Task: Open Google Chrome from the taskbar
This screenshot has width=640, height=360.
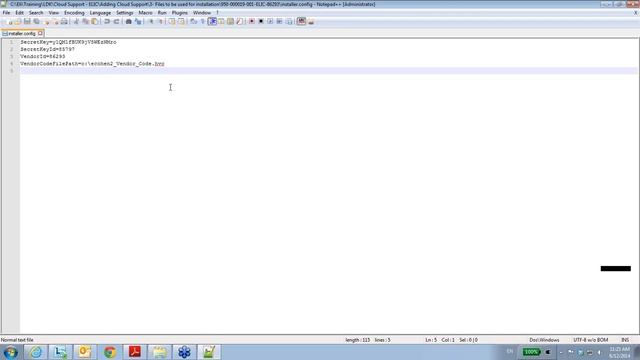Action: pyautogui.click(x=110, y=352)
